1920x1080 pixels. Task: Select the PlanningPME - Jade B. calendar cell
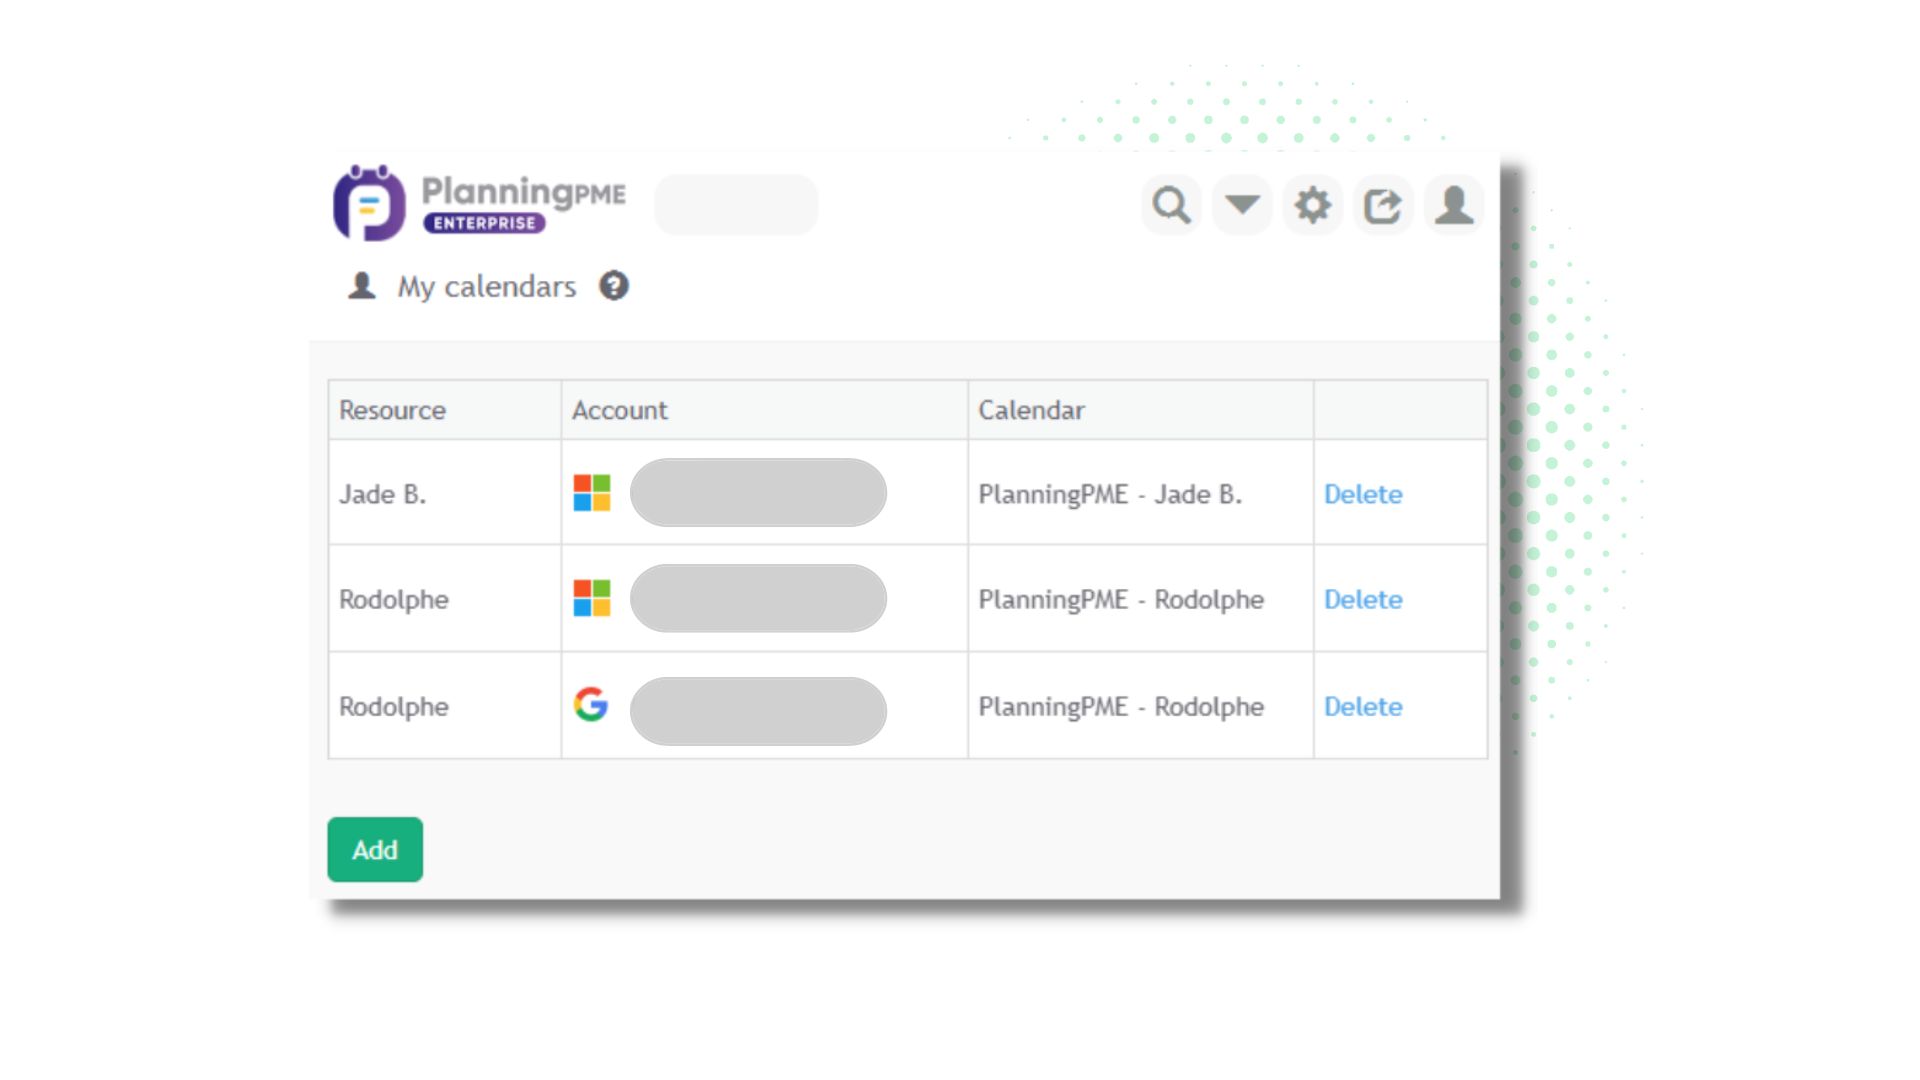tap(1110, 494)
